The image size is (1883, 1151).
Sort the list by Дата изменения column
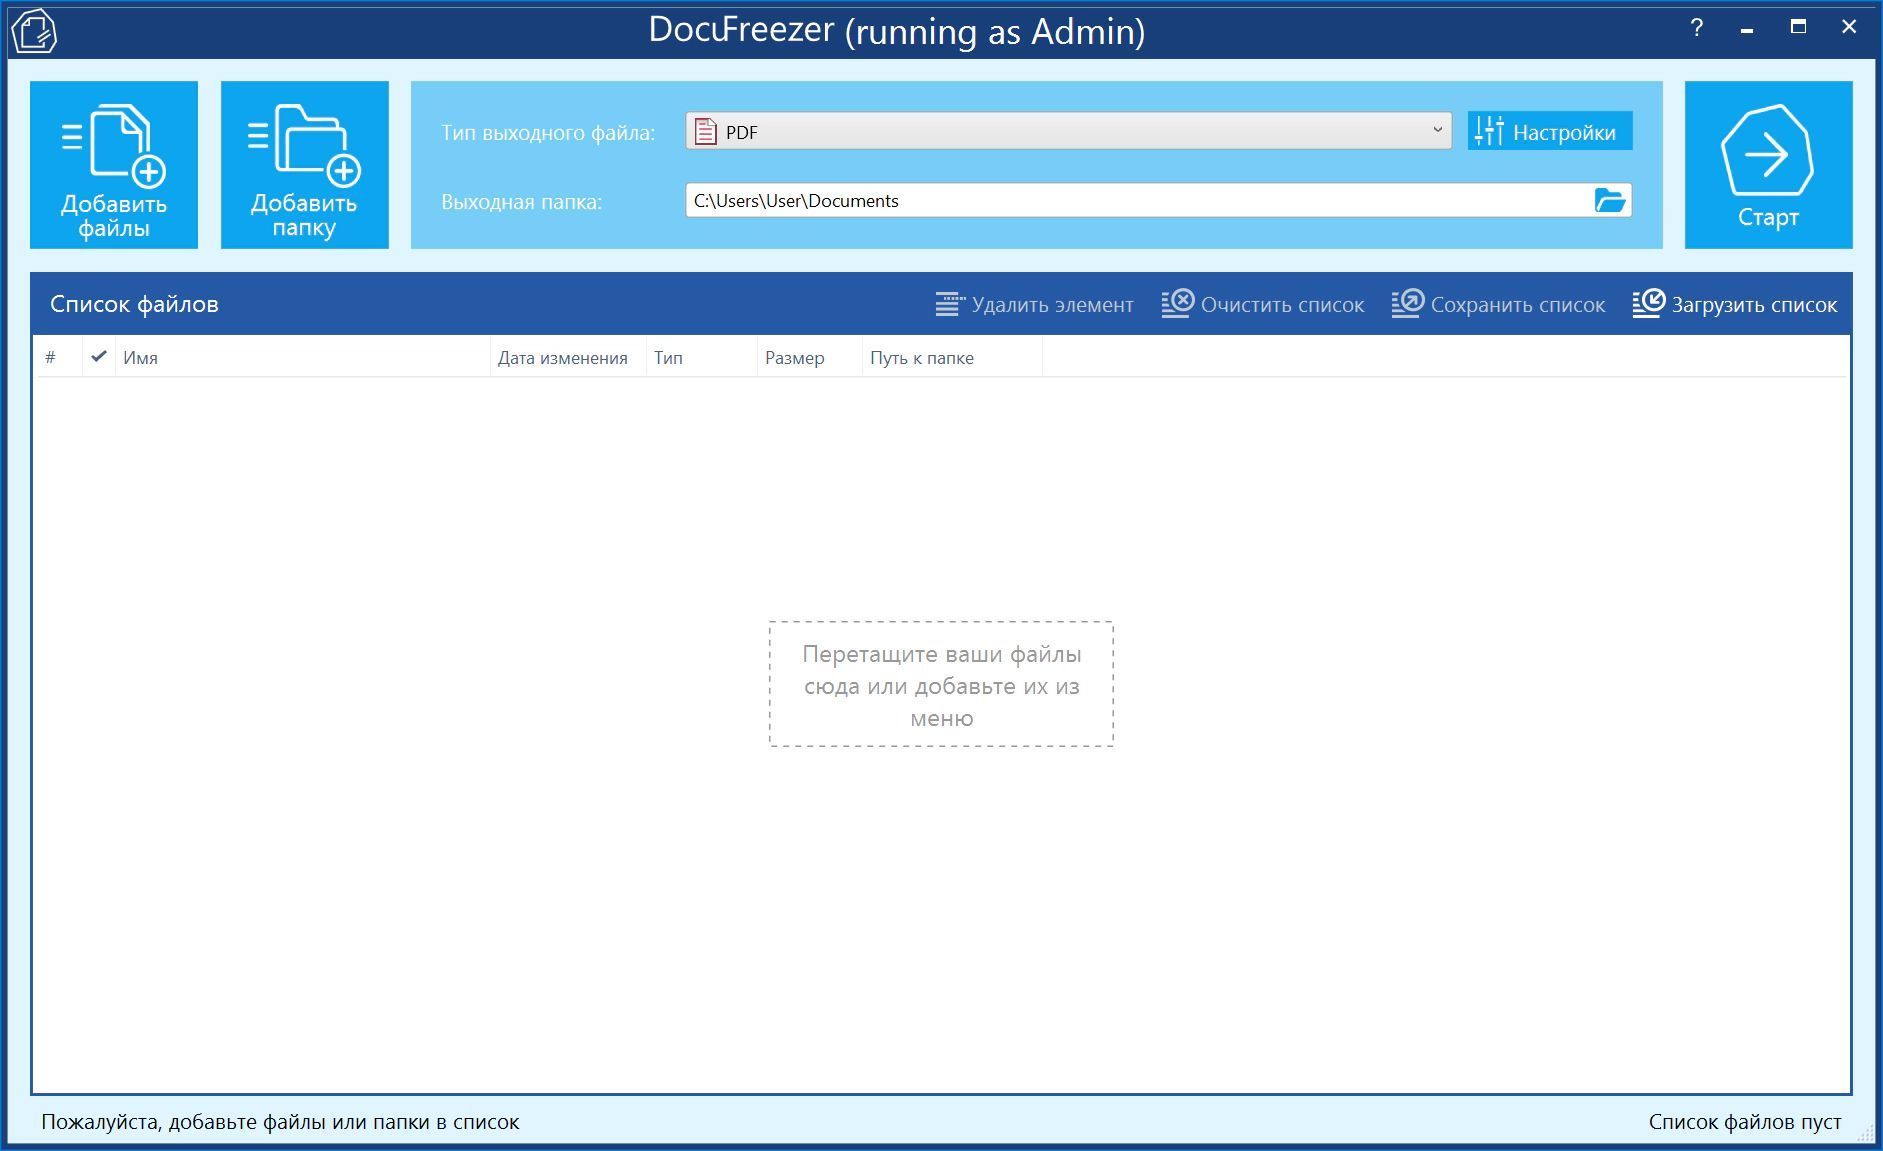click(x=568, y=357)
